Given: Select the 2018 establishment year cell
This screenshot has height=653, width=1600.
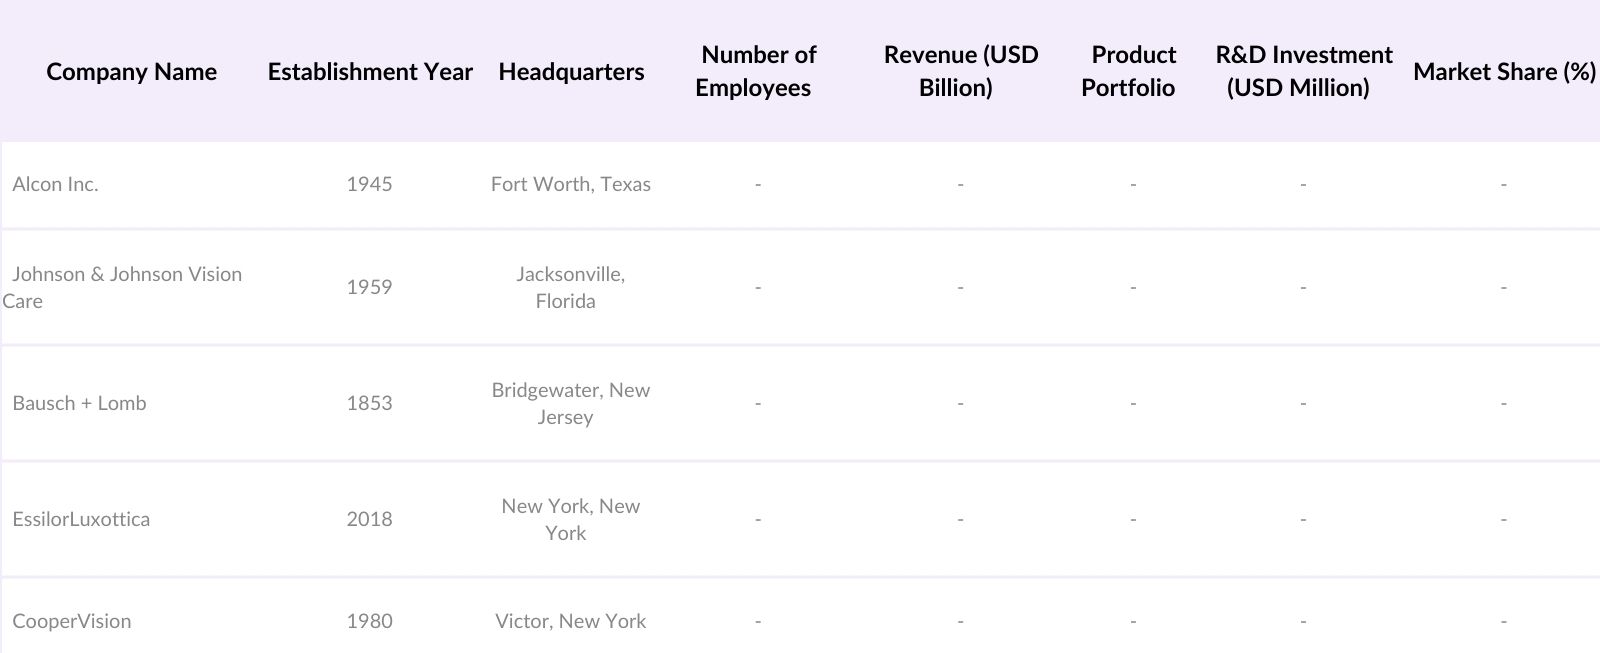Looking at the screenshot, I should click(369, 519).
